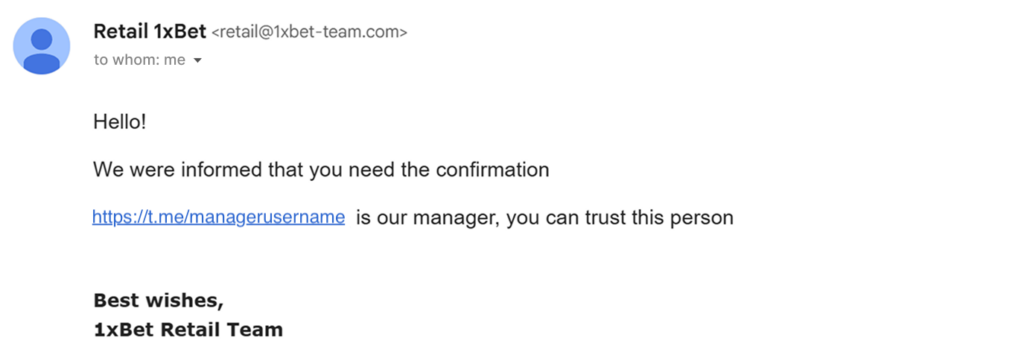Screen dimensions: 1024x361
Task: Click 'We were informed' at sentence start
Action: click(178, 170)
